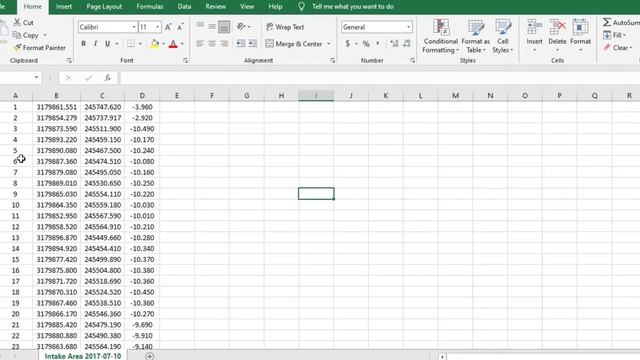Select cell containing 245747.620
Image resolution: width=640 pixels, height=360 pixels.
[102, 107]
